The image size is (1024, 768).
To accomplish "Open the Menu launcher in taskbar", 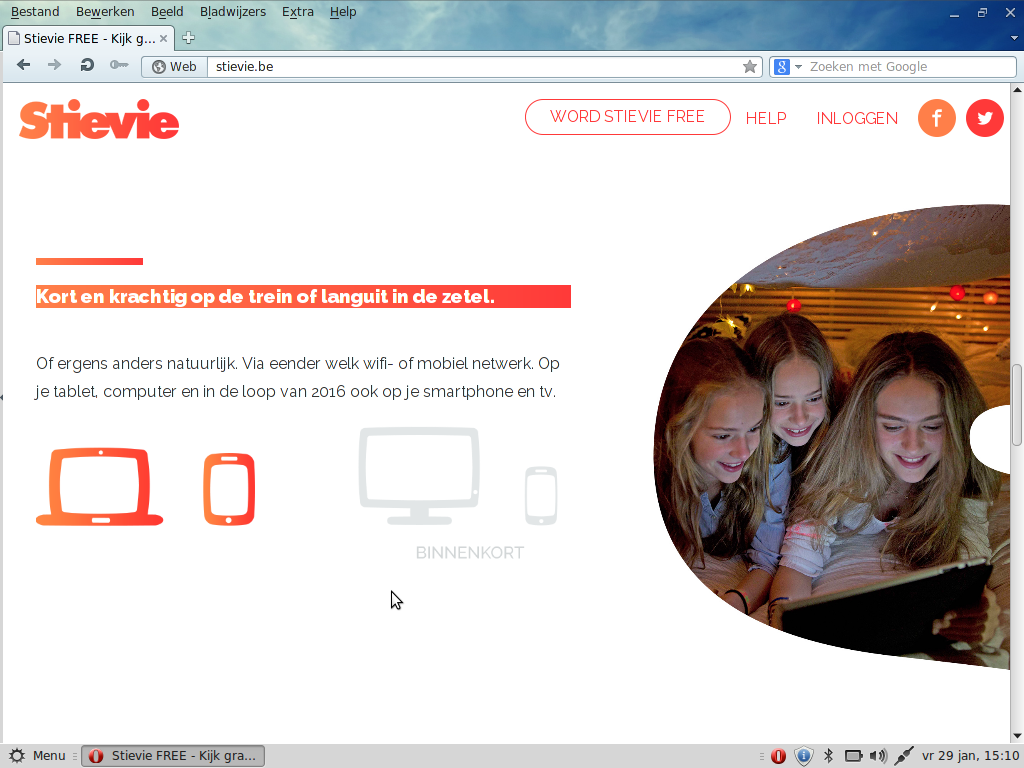I will pyautogui.click(x=37, y=756).
